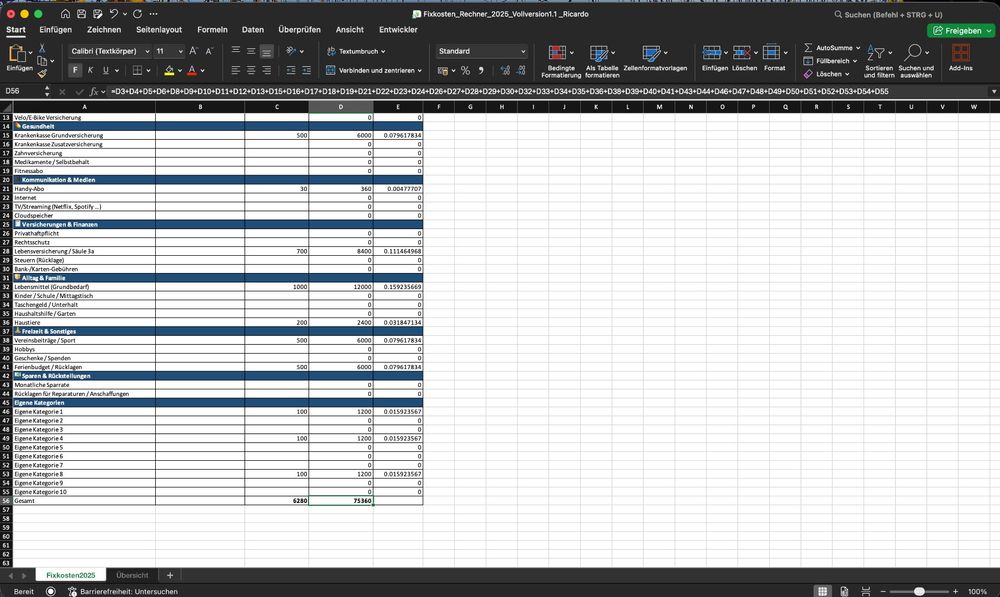Toggle italic formatting K button

tap(90, 71)
